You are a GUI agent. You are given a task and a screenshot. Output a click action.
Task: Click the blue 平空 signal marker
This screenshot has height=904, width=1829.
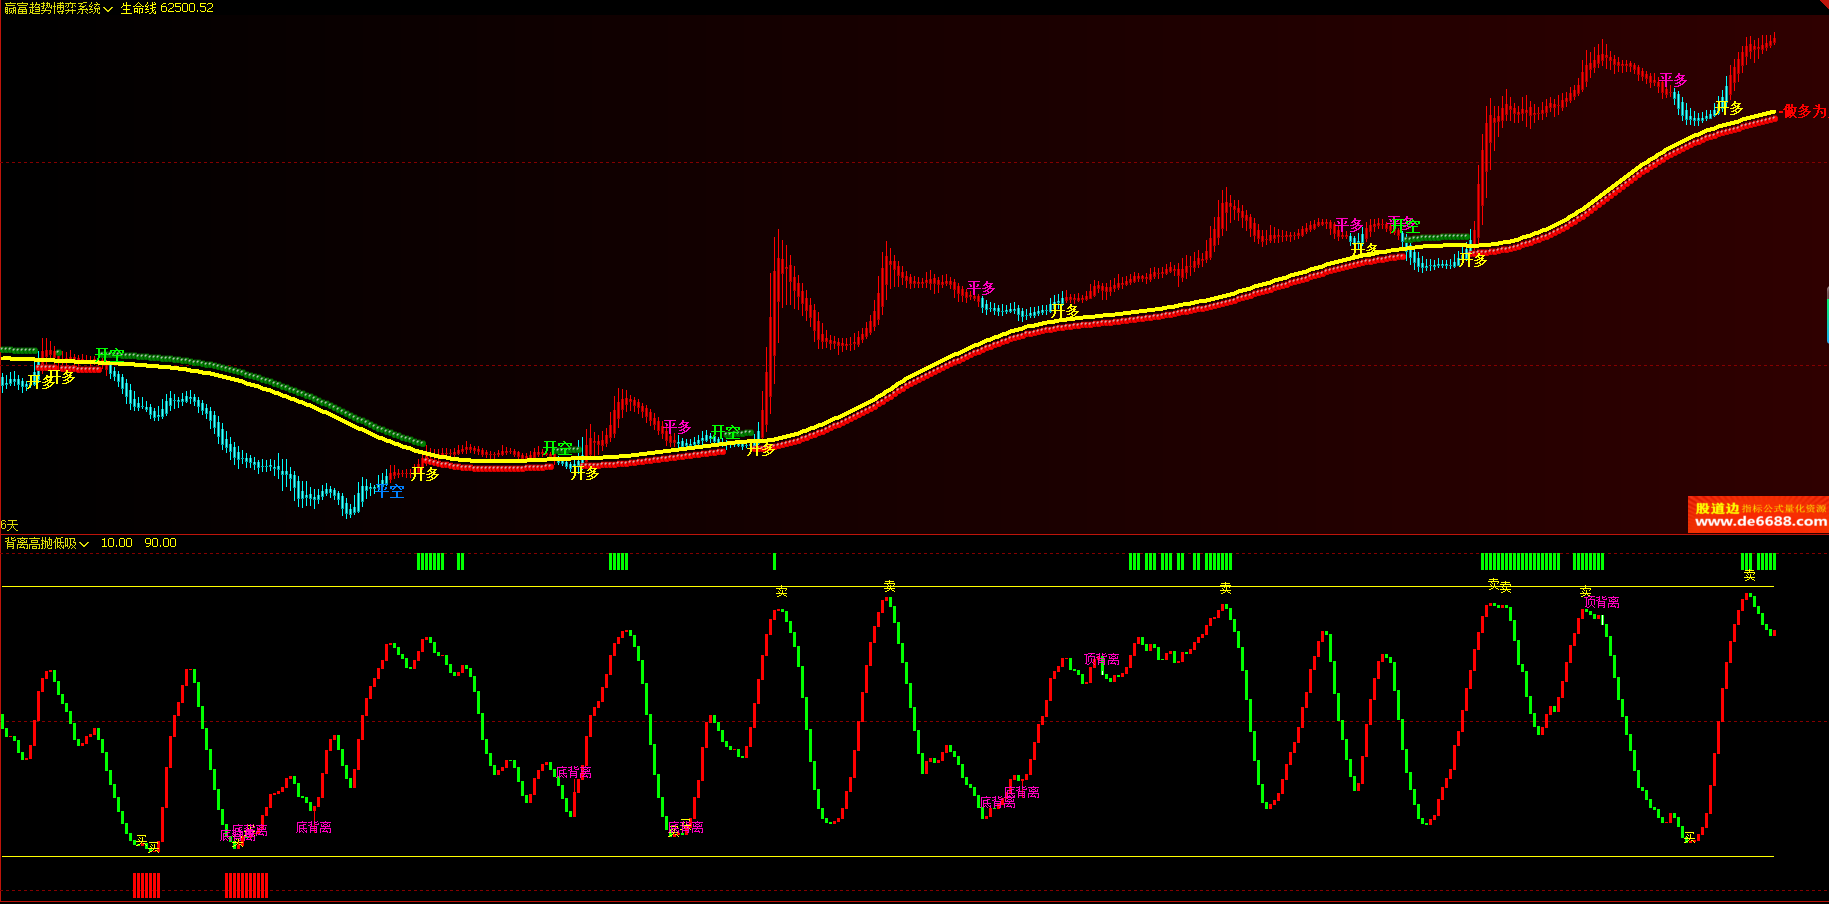tap(389, 491)
